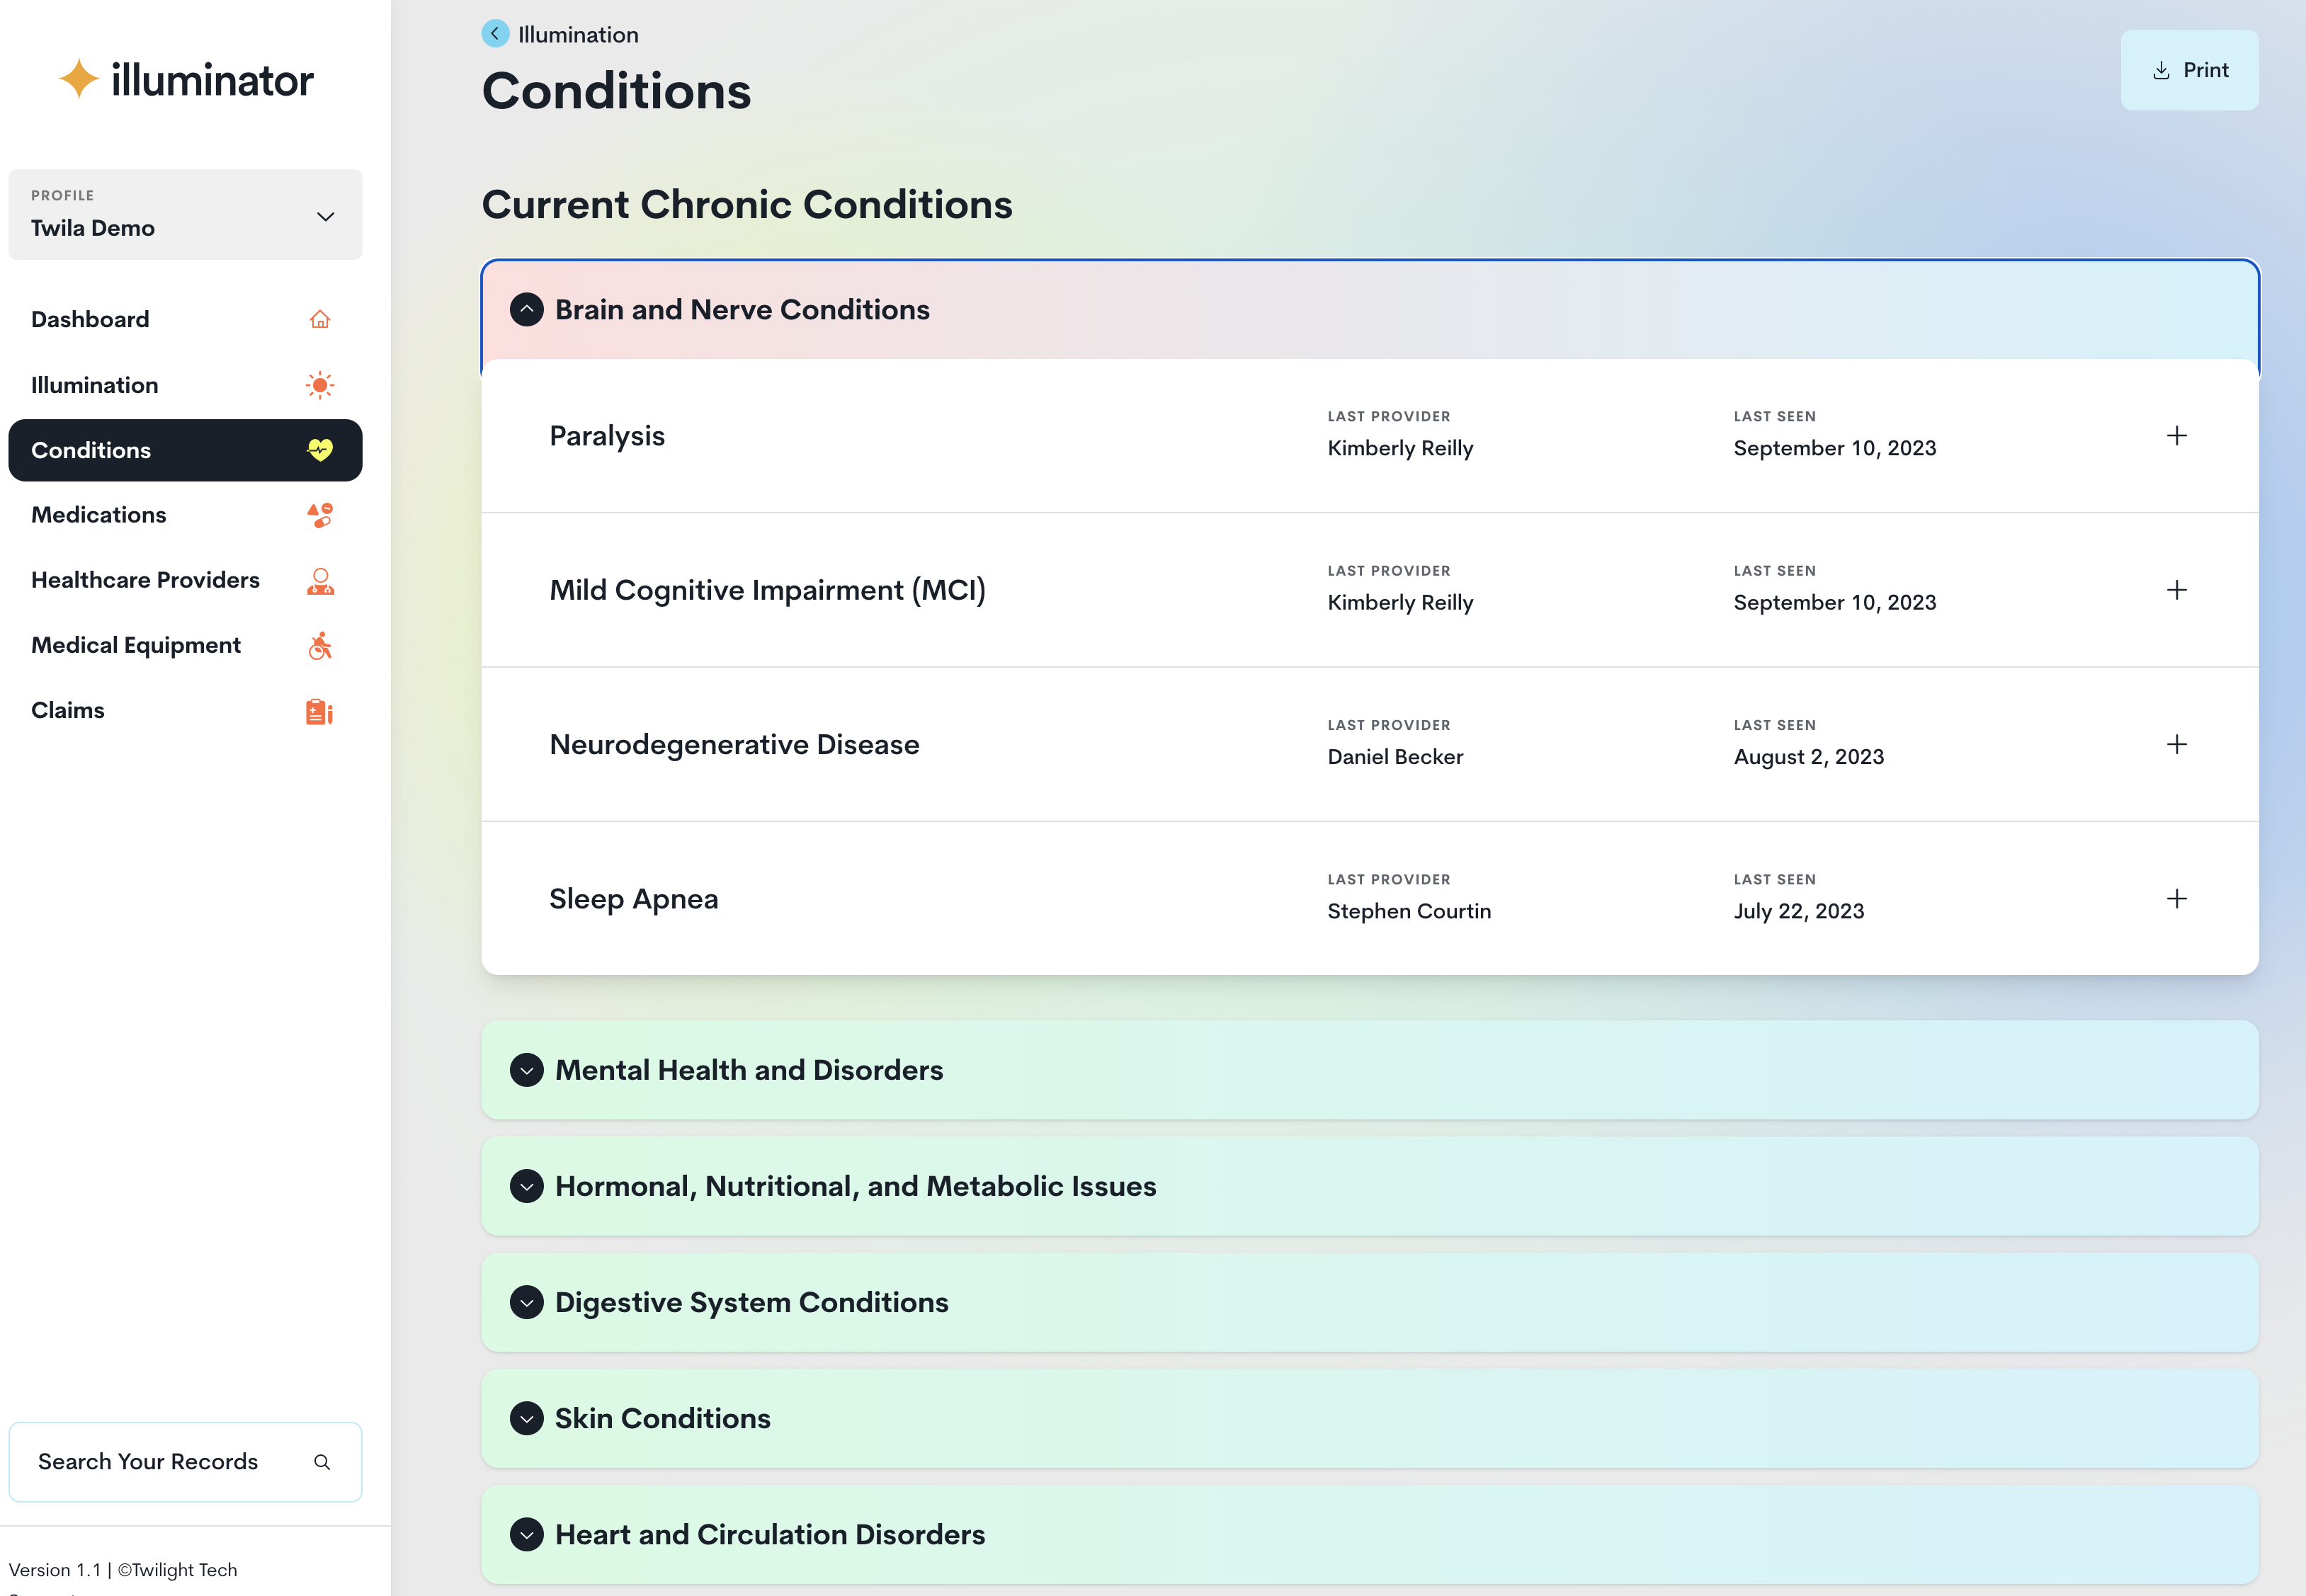The height and width of the screenshot is (1596, 2306).
Task: Select the Dashboard home icon
Action: click(x=320, y=318)
